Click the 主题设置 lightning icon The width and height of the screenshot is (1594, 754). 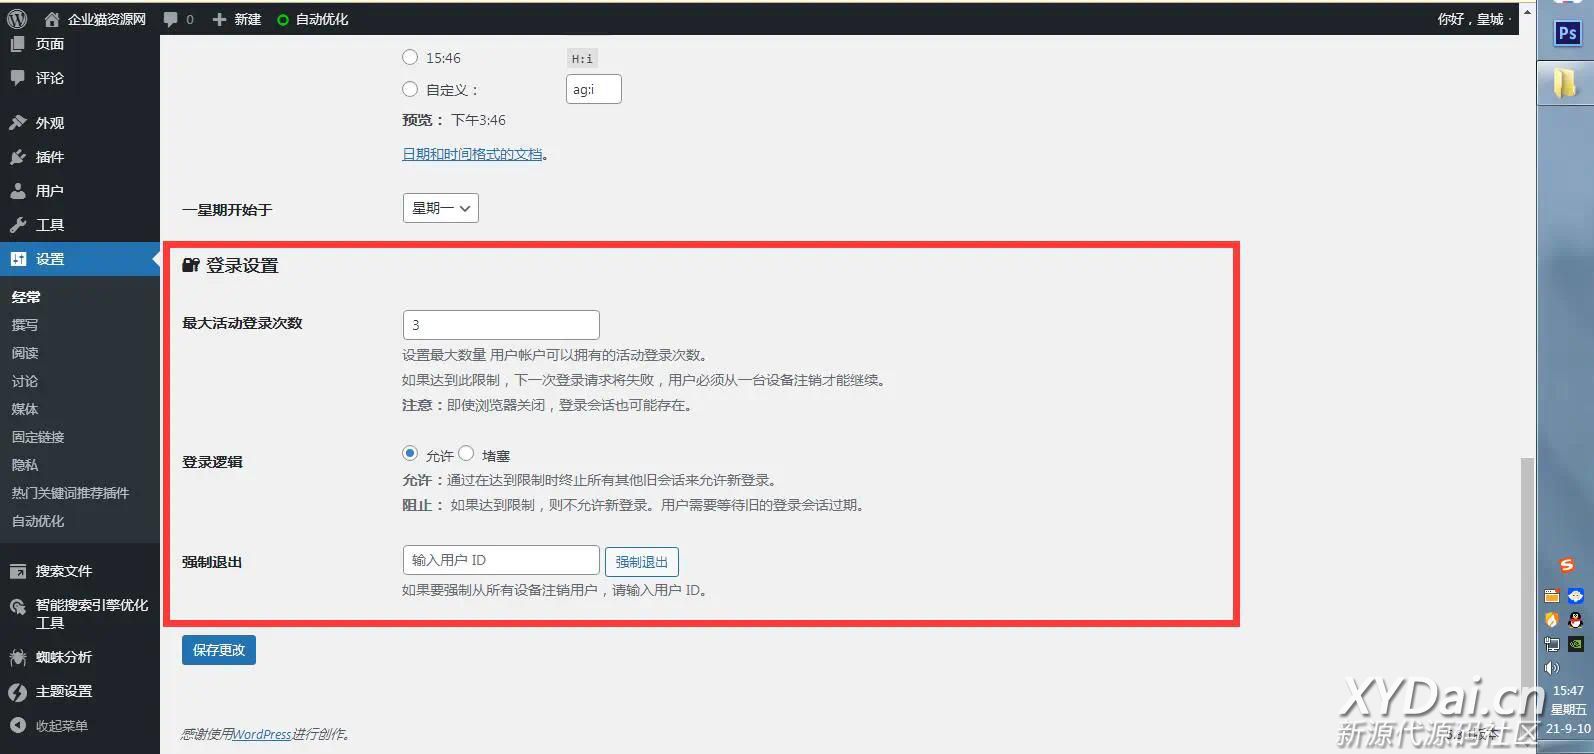pyautogui.click(x=18, y=692)
